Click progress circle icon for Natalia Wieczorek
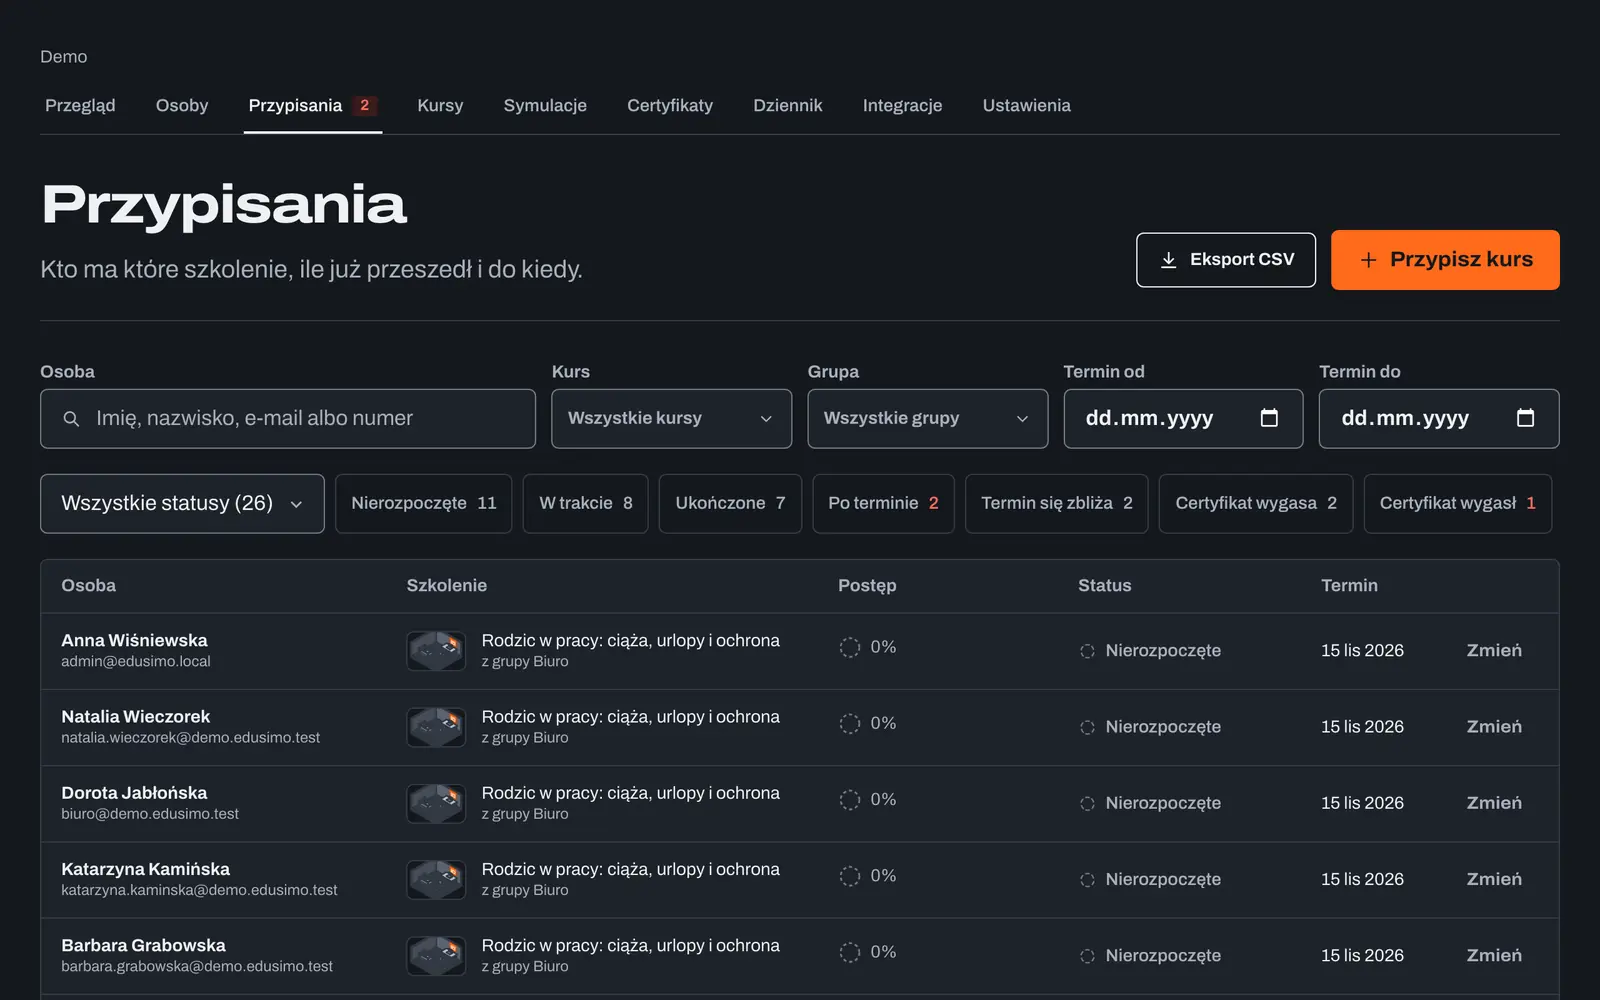The height and width of the screenshot is (1000, 1600). pos(850,723)
